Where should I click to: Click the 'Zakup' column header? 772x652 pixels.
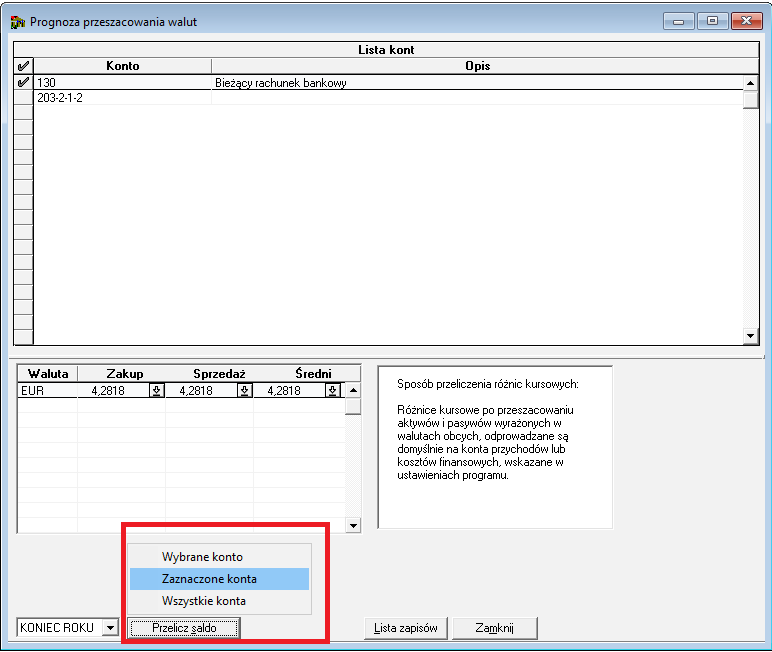(x=125, y=374)
